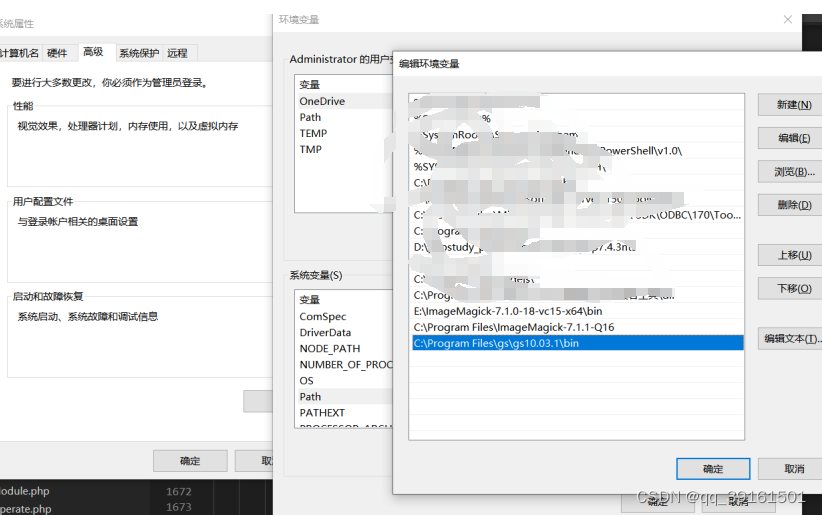Select the OS system variable

pos(345,381)
